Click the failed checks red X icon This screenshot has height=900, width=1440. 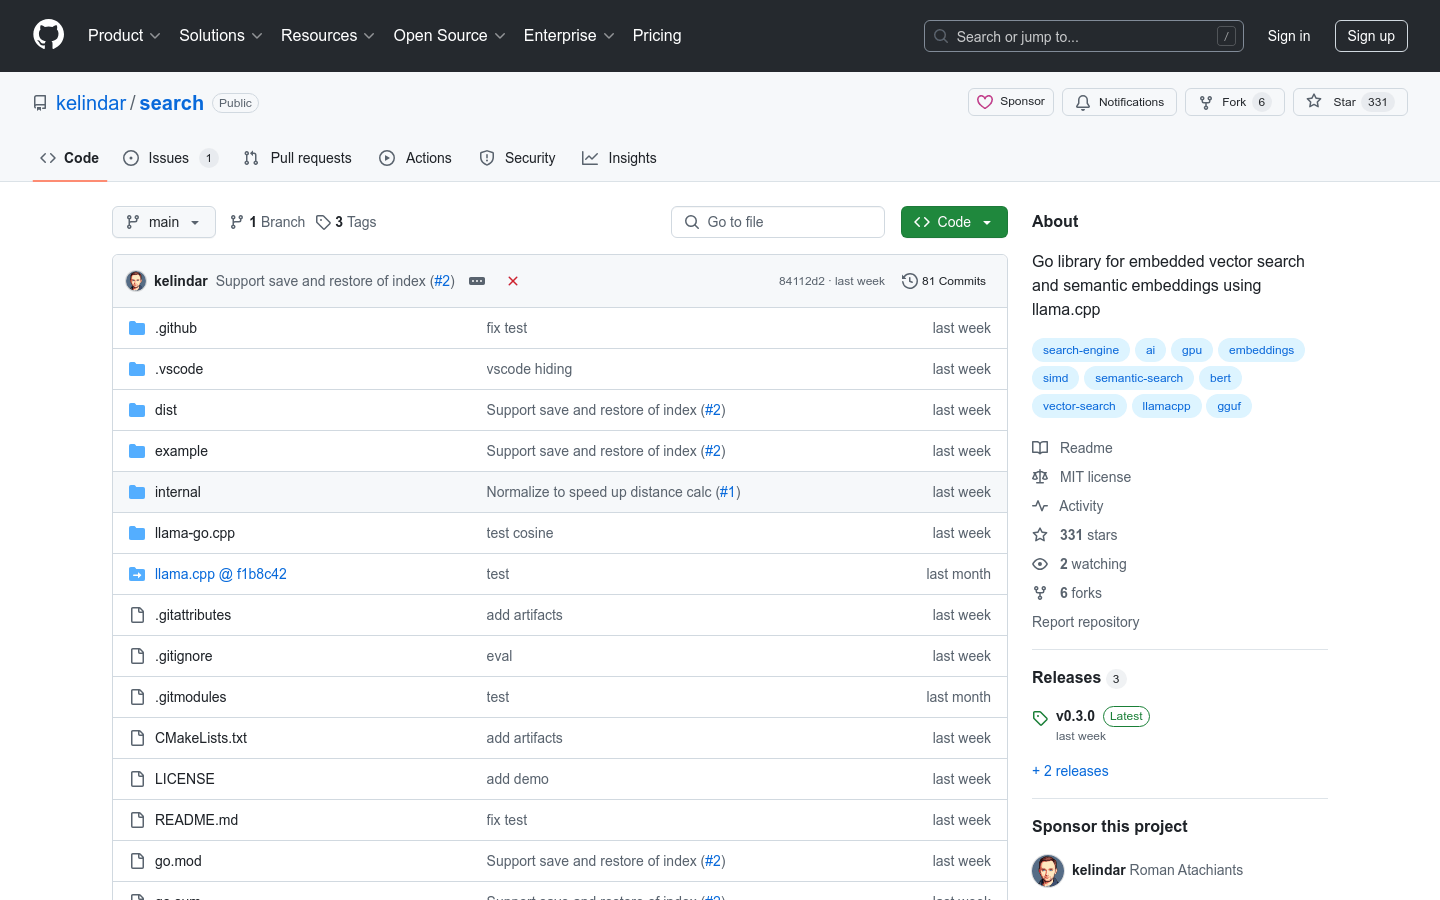[x=513, y=281]
